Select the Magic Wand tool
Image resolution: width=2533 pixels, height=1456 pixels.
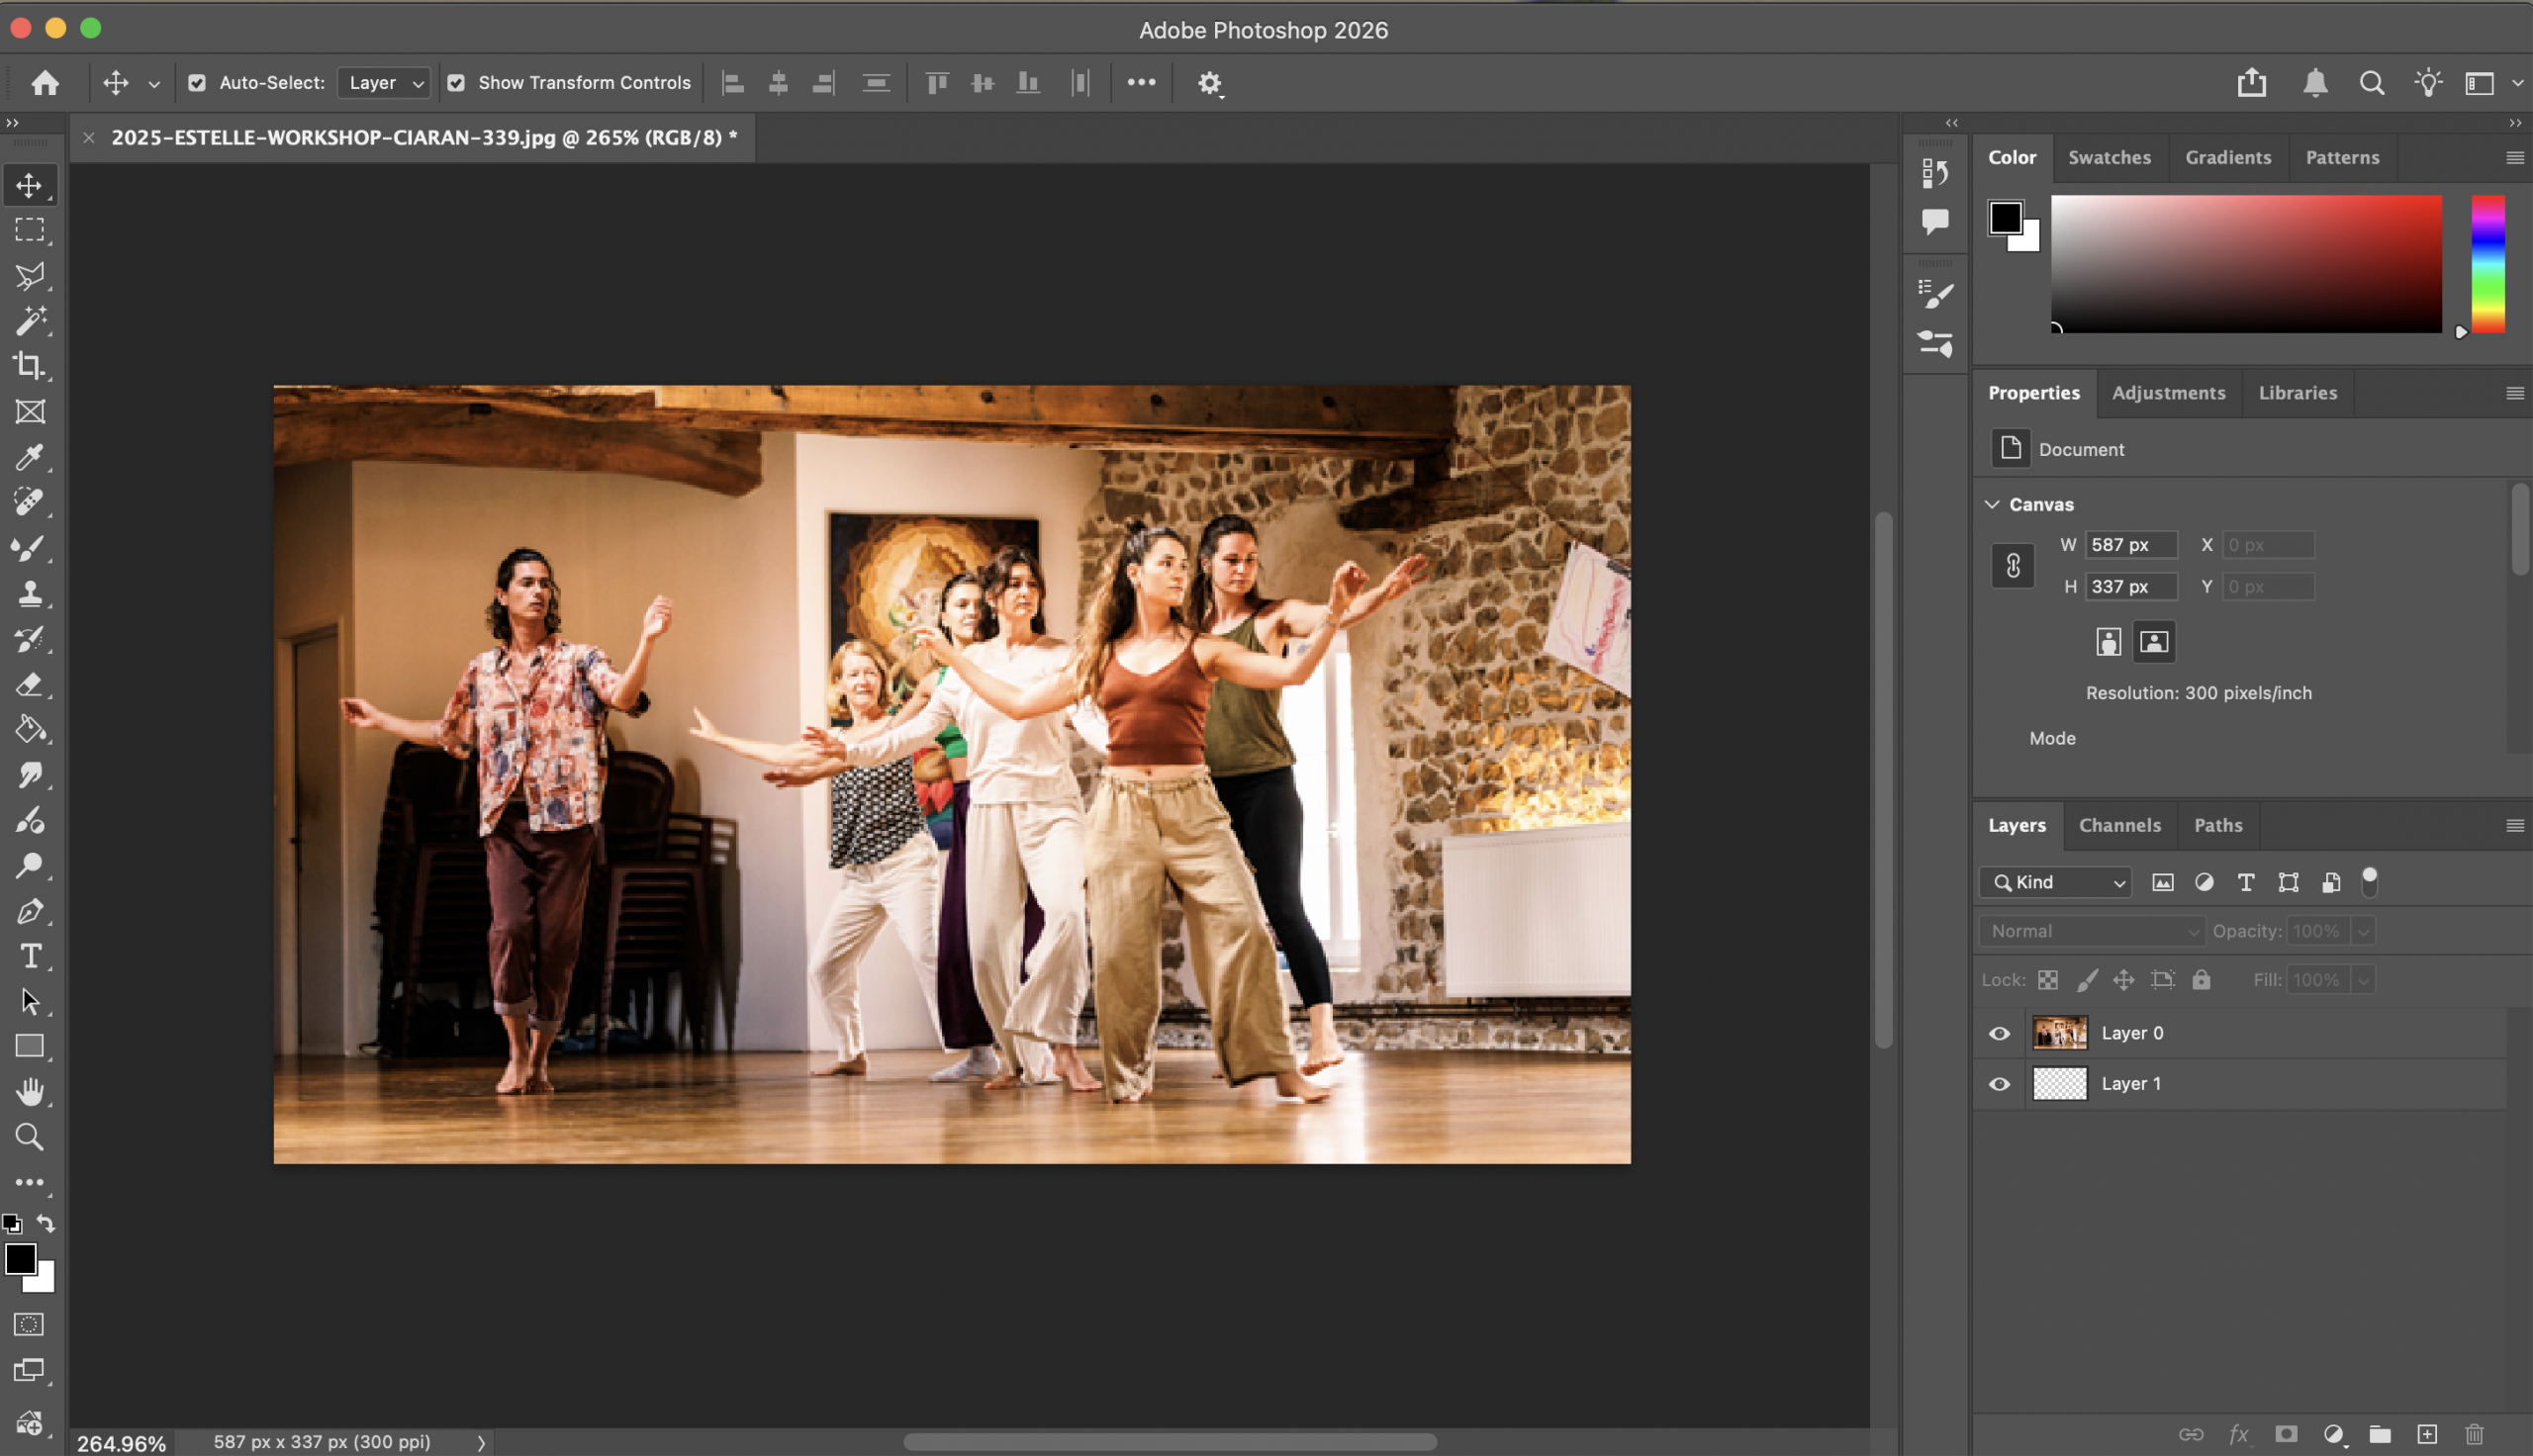point(29,321)
